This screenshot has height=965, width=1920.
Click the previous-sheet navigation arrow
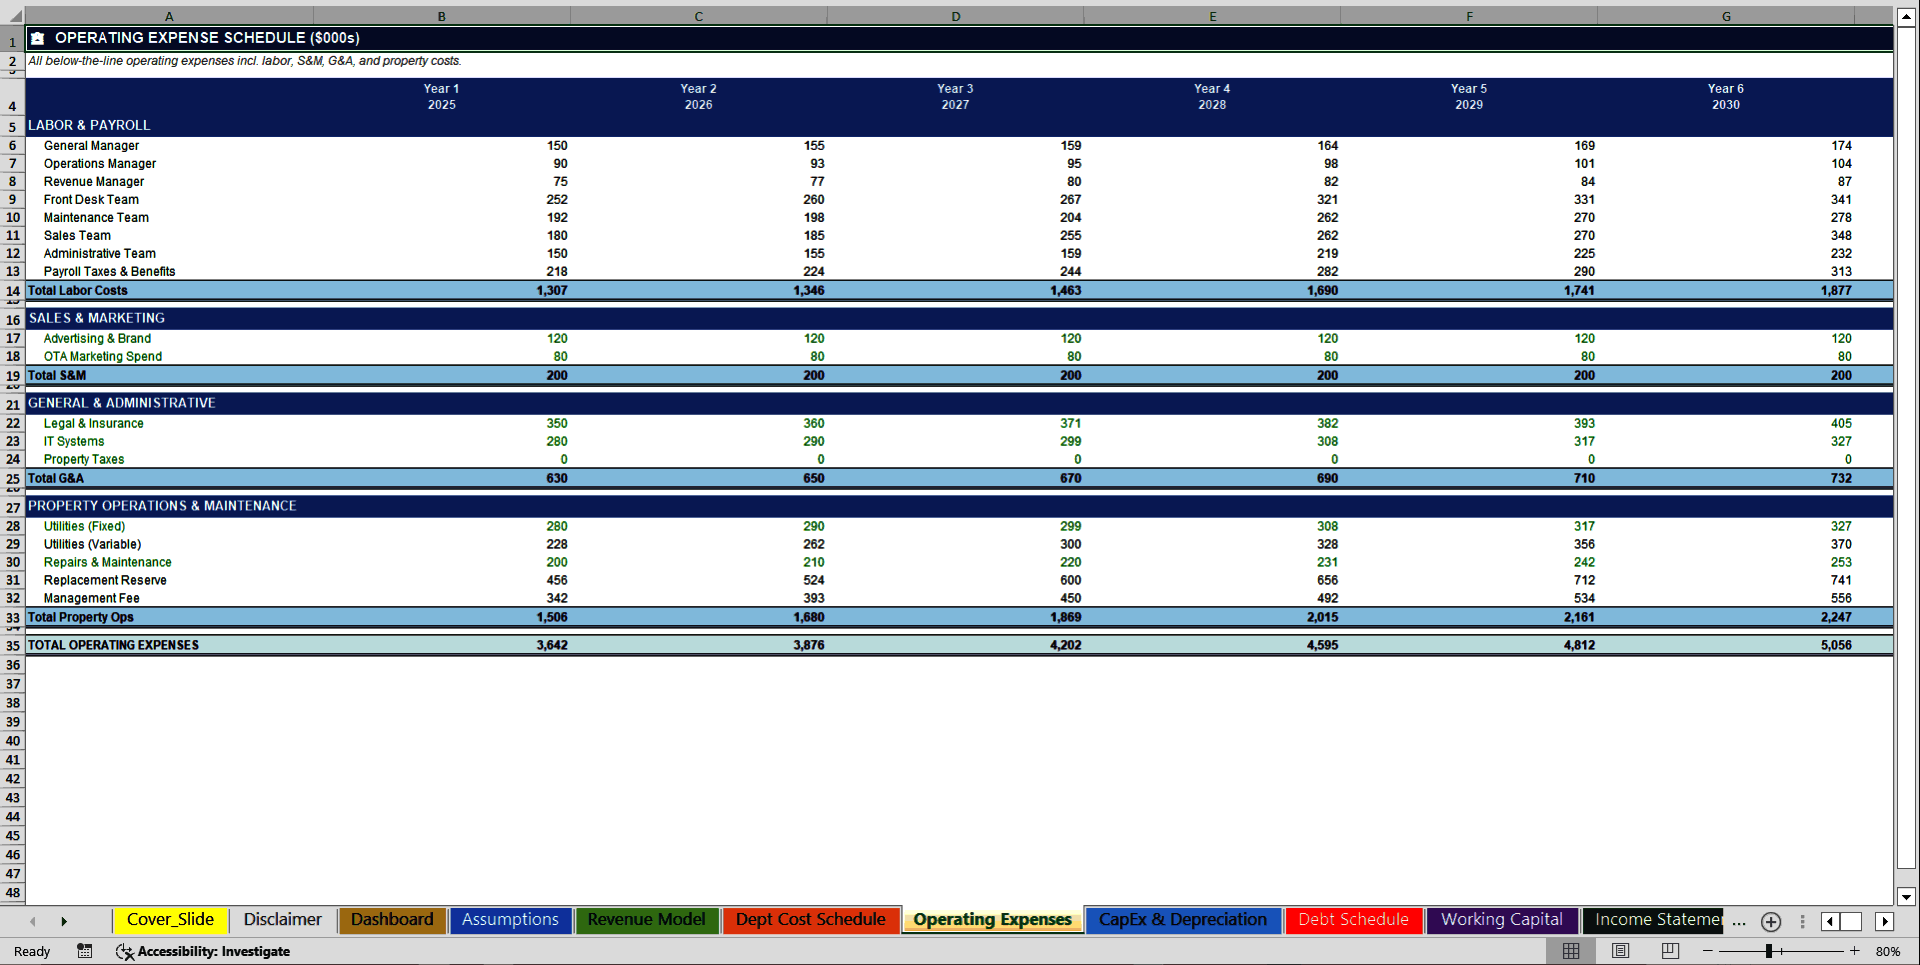pos(33,921)
